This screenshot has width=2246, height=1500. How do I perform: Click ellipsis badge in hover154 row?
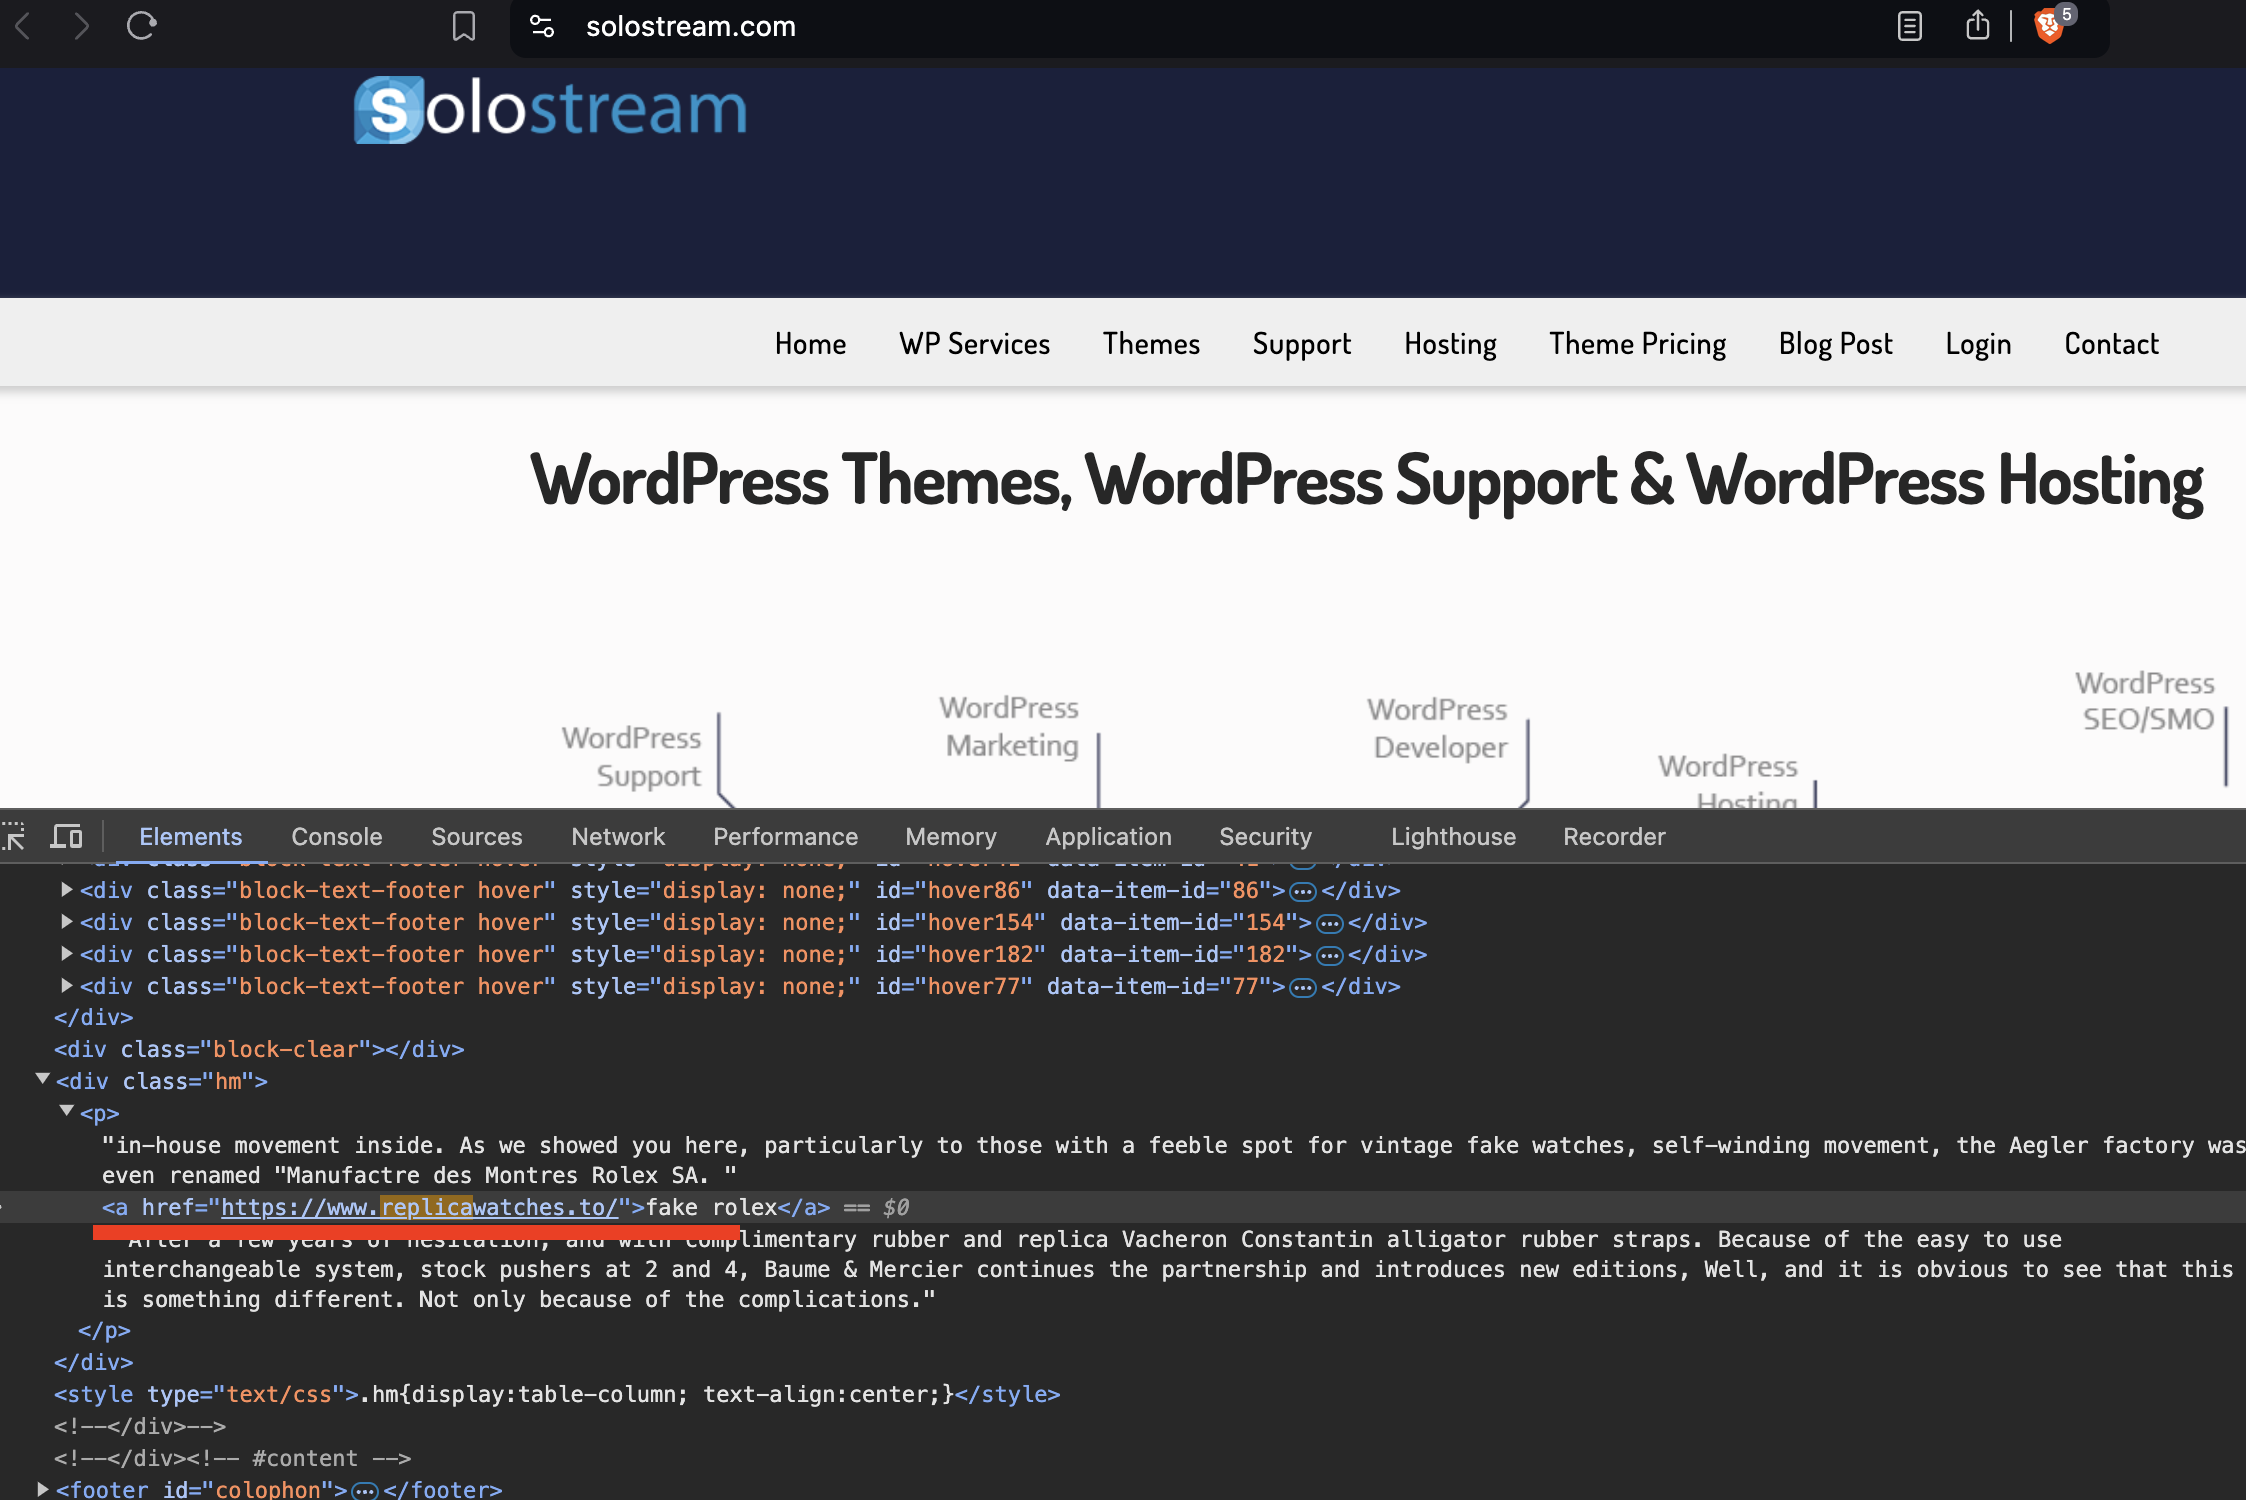pos(1329,923)
